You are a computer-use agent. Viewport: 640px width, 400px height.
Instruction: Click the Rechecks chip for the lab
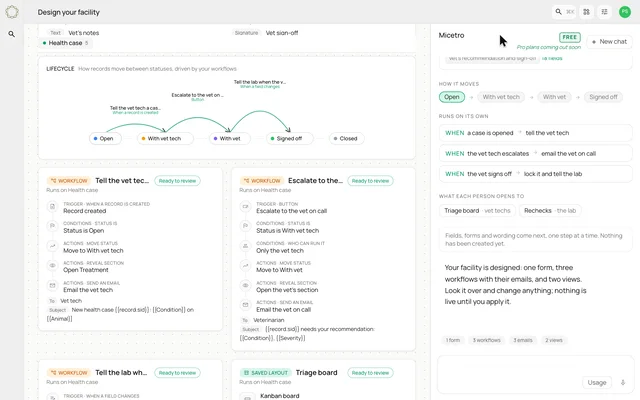coord(550,211)
